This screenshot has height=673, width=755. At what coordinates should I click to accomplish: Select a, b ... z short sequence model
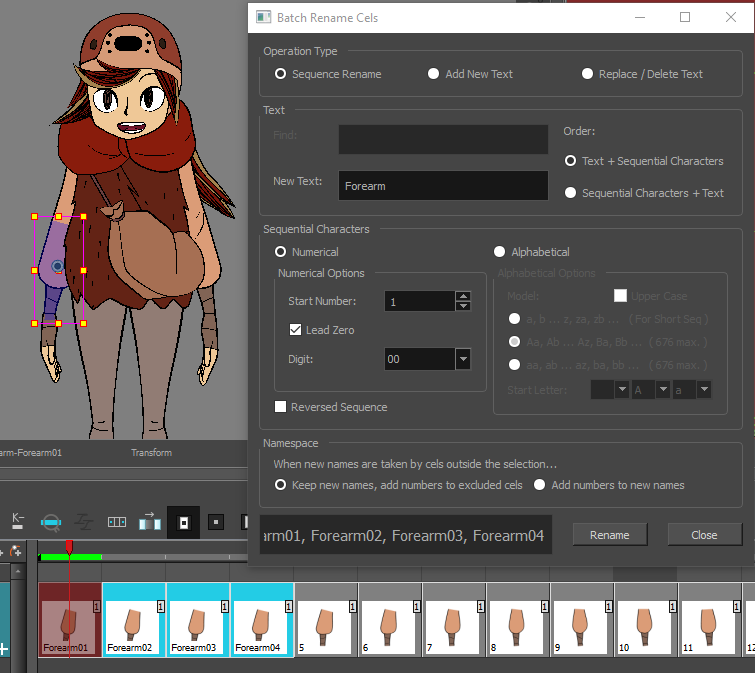pos(514,319)
